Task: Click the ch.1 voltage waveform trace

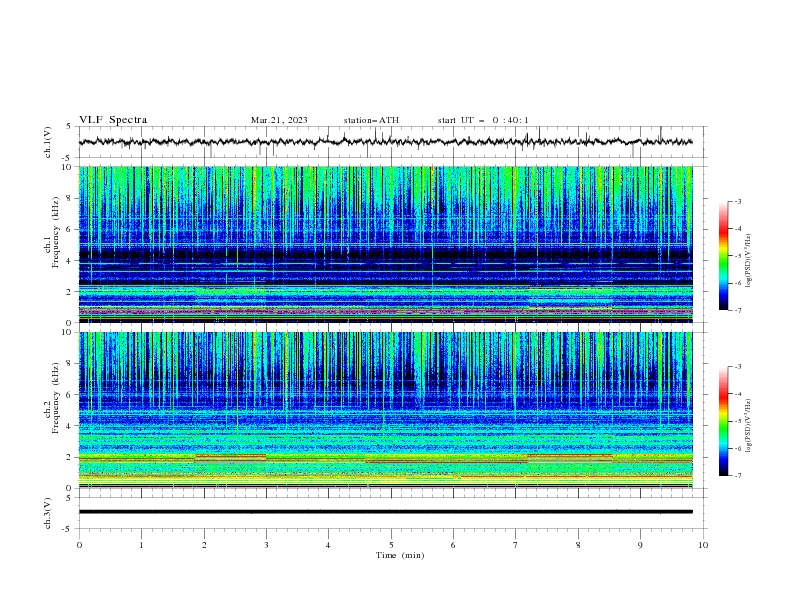Action: 385,142
